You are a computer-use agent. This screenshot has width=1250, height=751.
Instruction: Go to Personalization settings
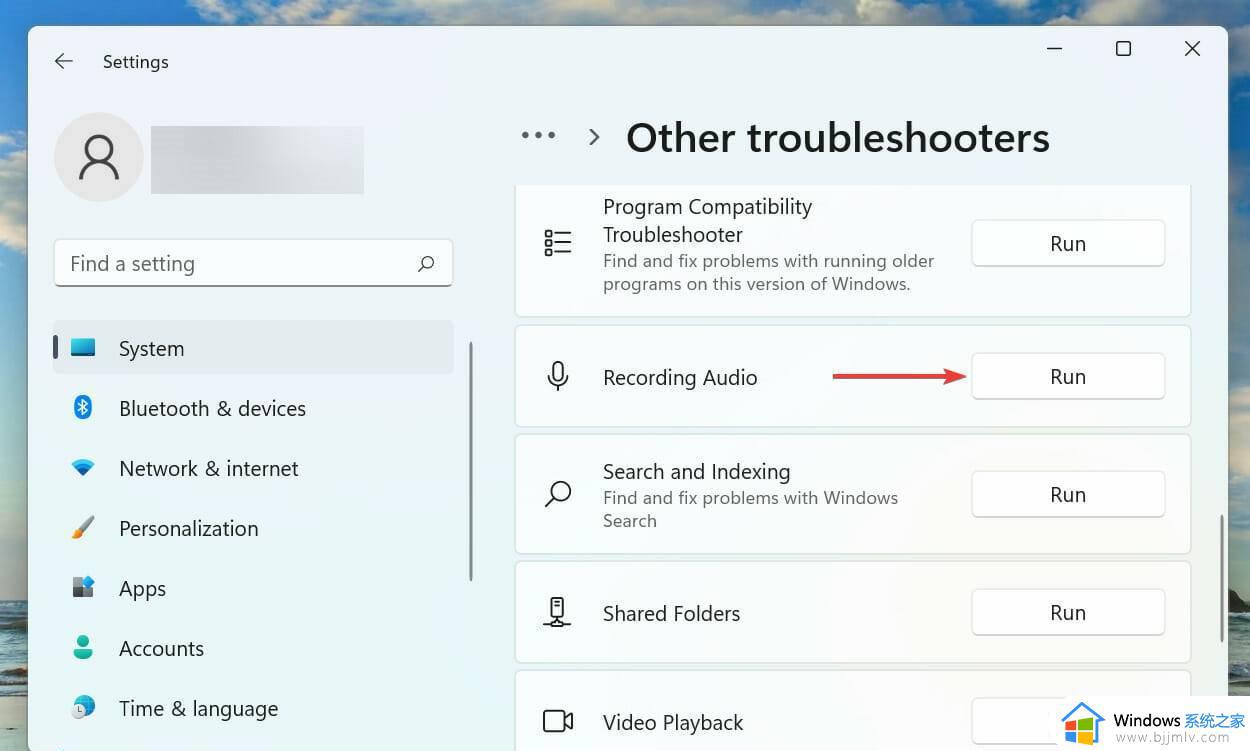[253, 528]
